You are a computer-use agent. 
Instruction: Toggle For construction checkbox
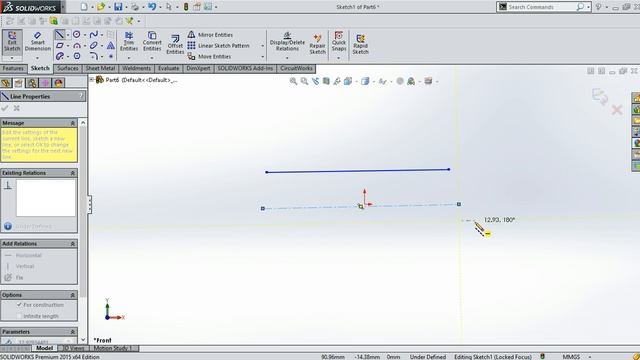tap(19, 305)
